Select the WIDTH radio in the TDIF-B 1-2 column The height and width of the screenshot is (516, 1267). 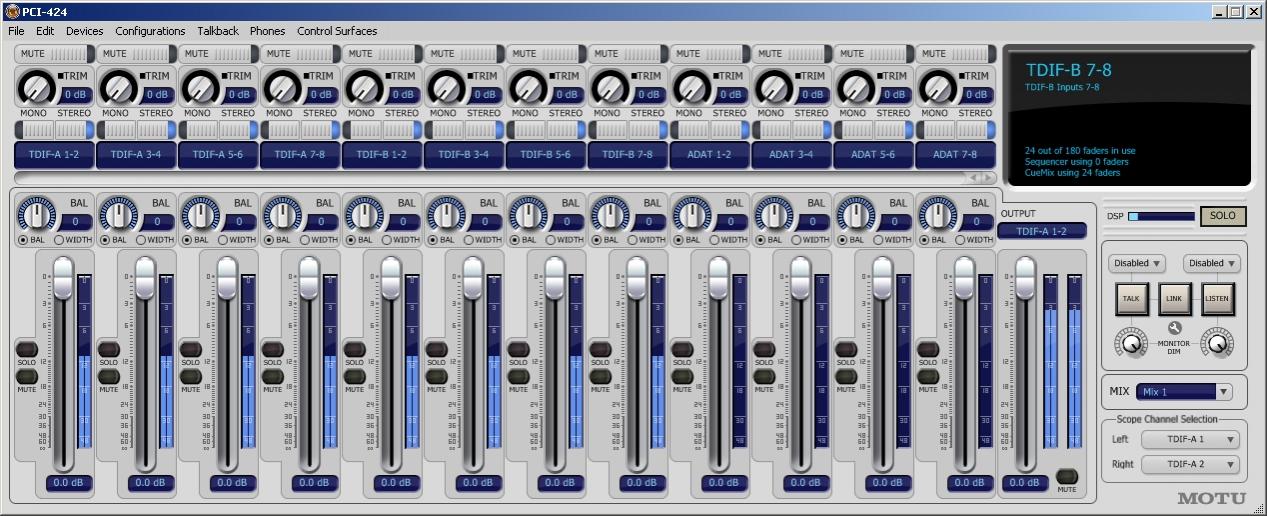click(x=387, y=240)
